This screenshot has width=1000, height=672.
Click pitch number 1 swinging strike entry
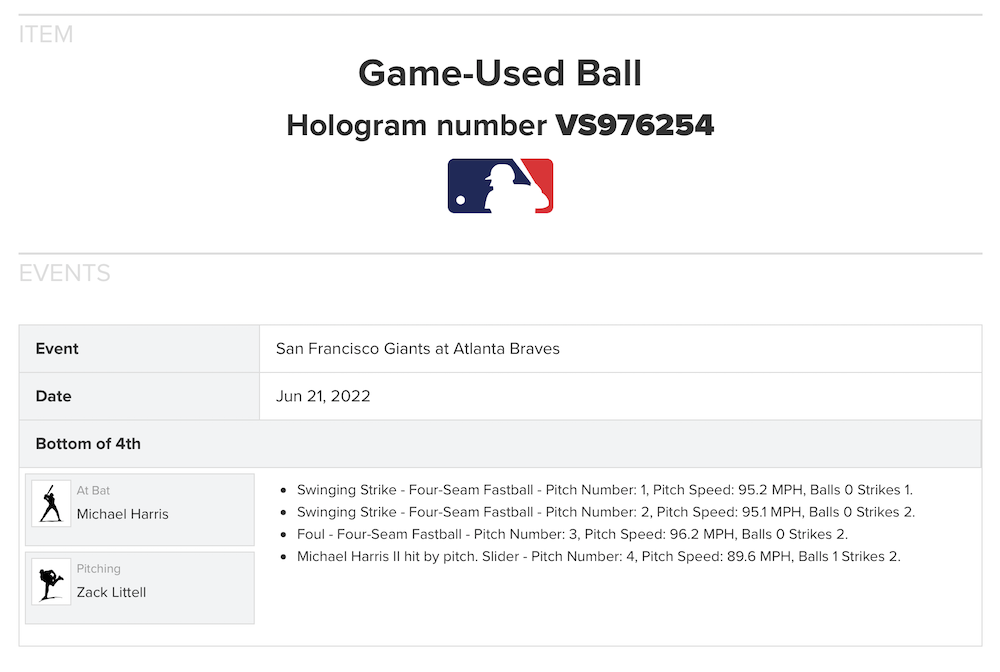tap(604, 490)
